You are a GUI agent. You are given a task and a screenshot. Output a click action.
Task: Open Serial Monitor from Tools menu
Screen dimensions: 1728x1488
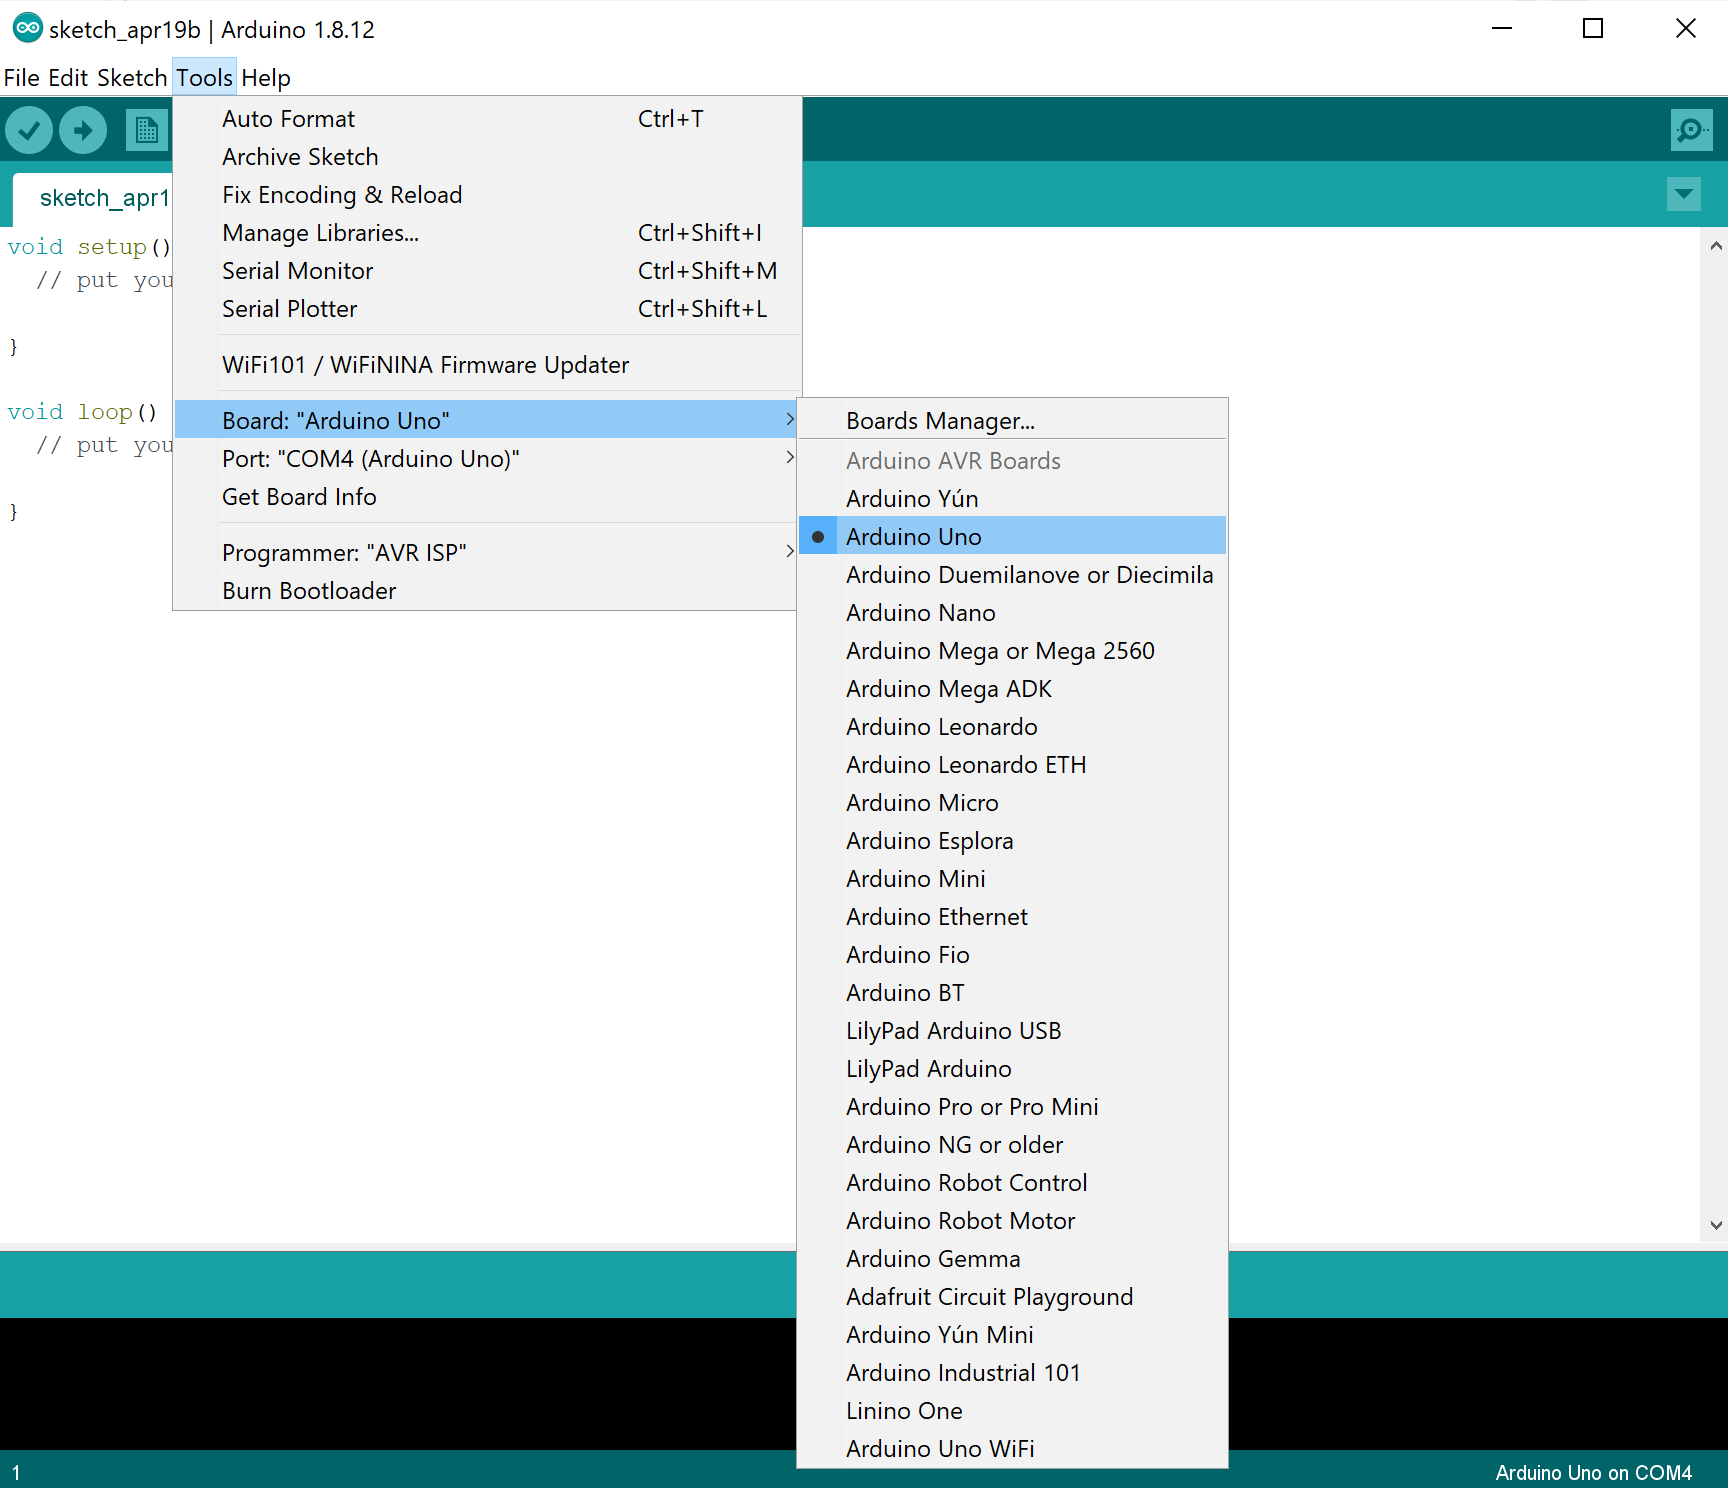tap(487, 270)
